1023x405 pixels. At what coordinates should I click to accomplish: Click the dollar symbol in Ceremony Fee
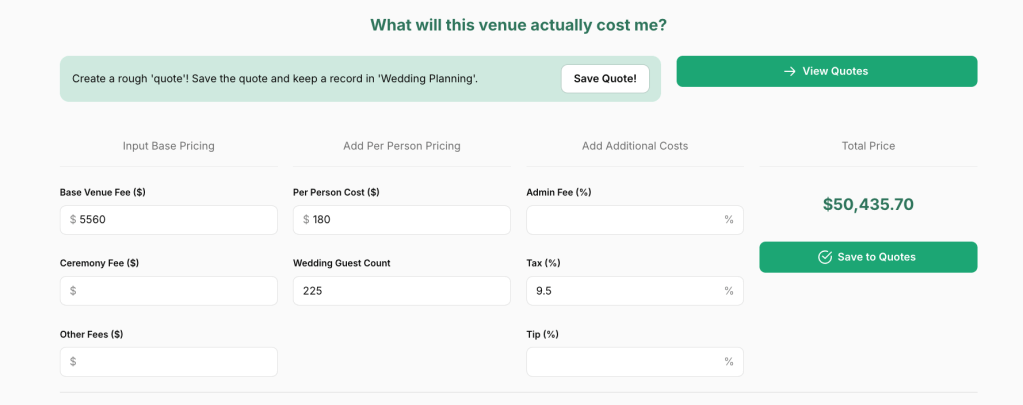tap(73, 291)
